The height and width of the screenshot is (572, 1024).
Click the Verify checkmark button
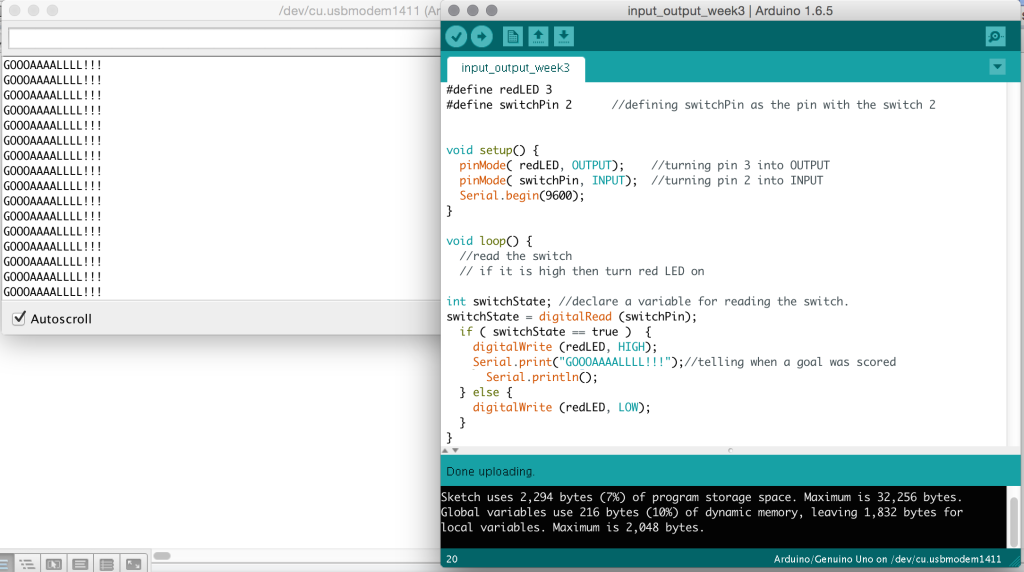pyautogui.click(x=456, y=37)
